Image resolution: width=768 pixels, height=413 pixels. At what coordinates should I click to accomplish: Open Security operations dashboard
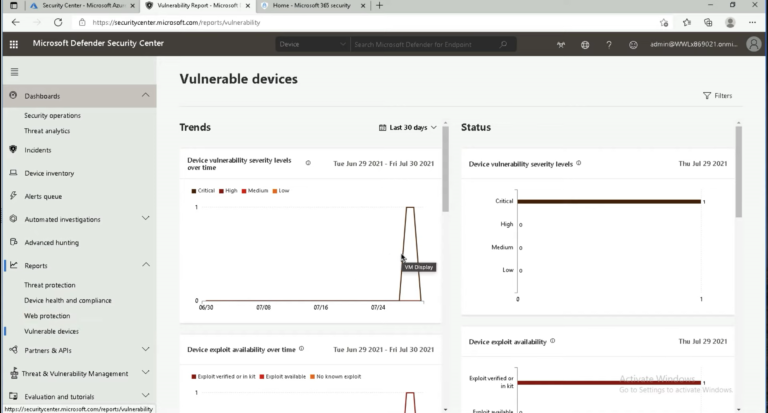(x=52, y=116)
